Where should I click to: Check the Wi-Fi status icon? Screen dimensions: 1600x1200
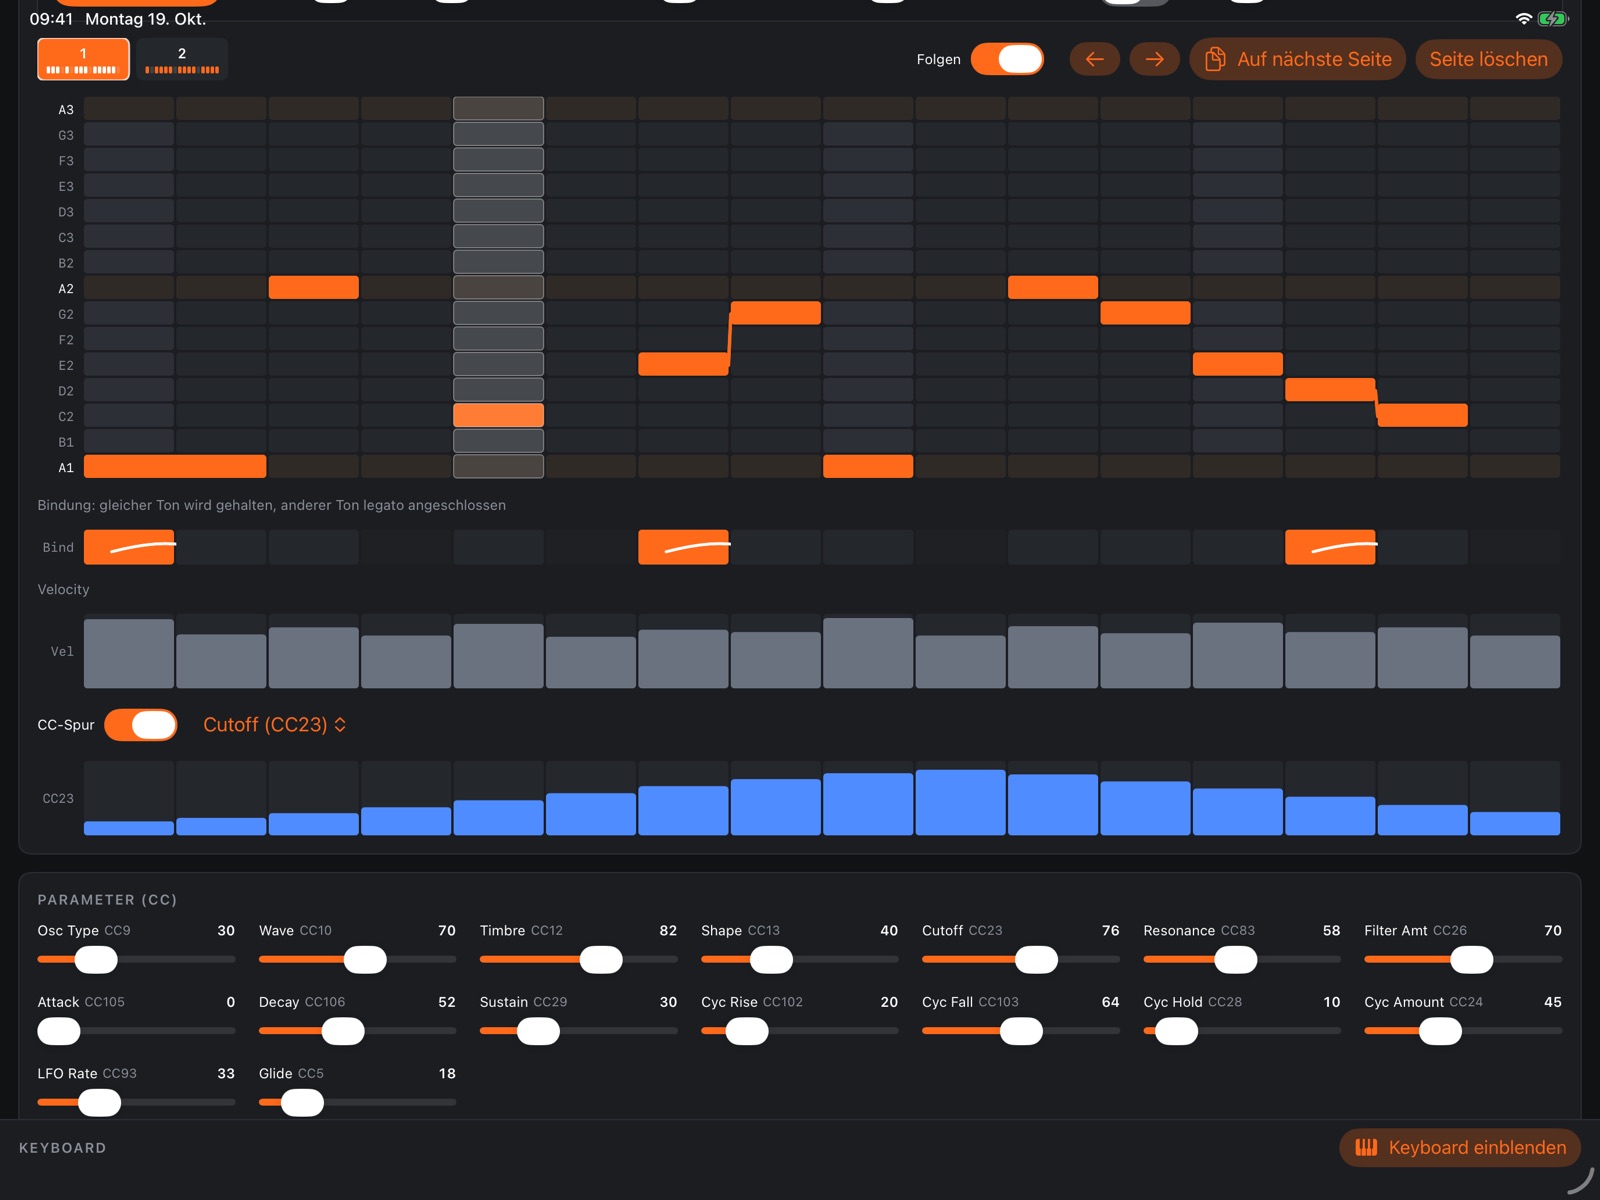tap(1523, 19)
